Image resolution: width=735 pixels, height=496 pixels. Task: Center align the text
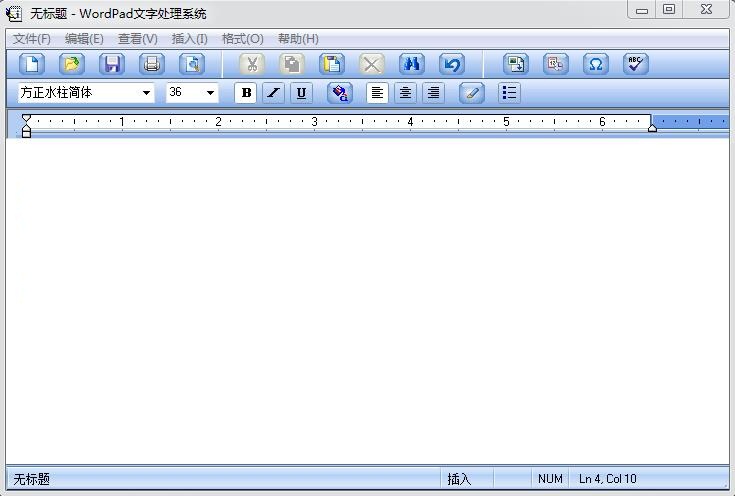[x=405, y=92]
